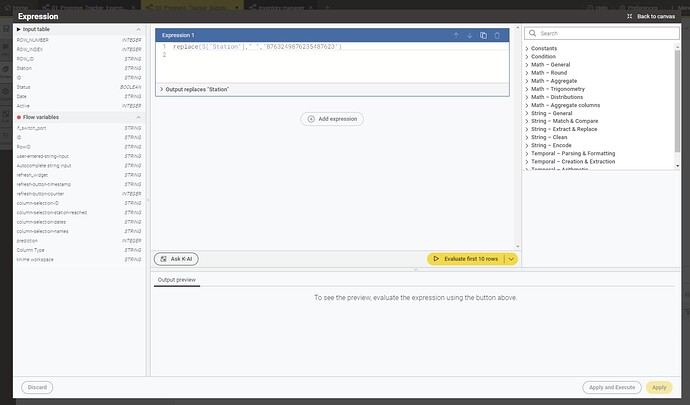Select the Output preview tab

pyautogui.click(x=177, y=280)
